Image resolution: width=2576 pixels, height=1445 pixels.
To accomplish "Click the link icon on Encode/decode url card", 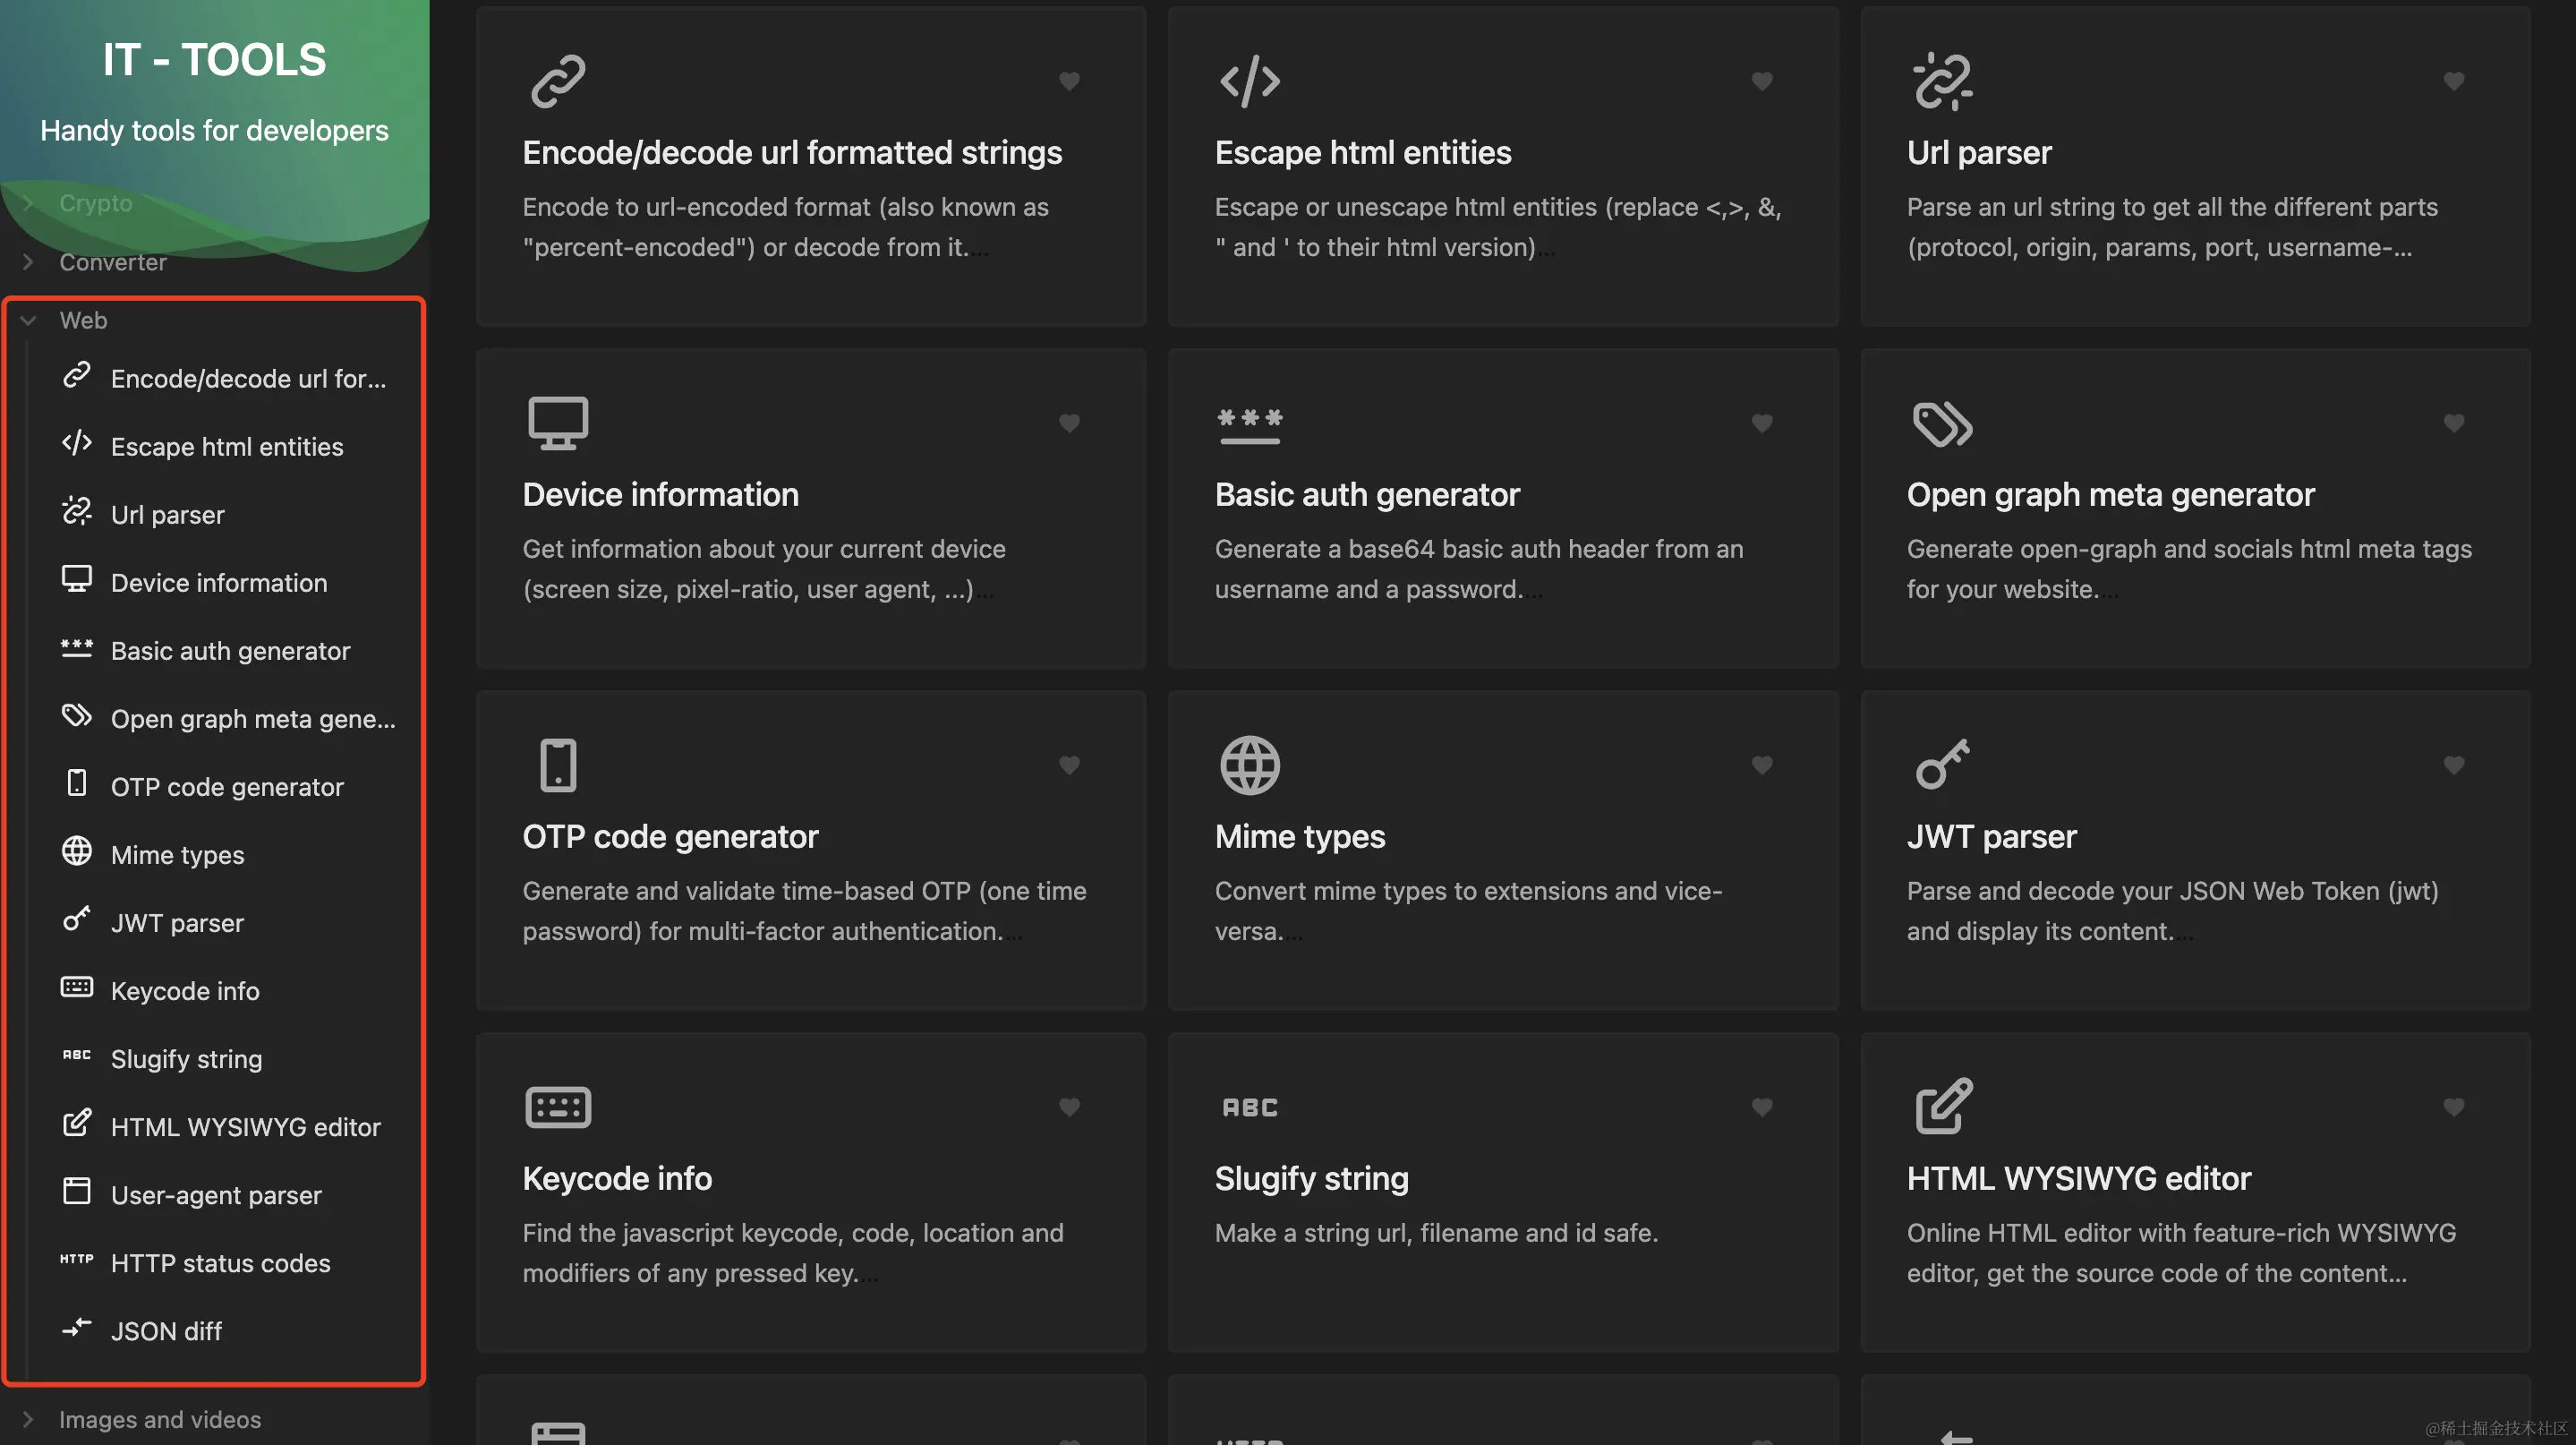I will (557, 81).
